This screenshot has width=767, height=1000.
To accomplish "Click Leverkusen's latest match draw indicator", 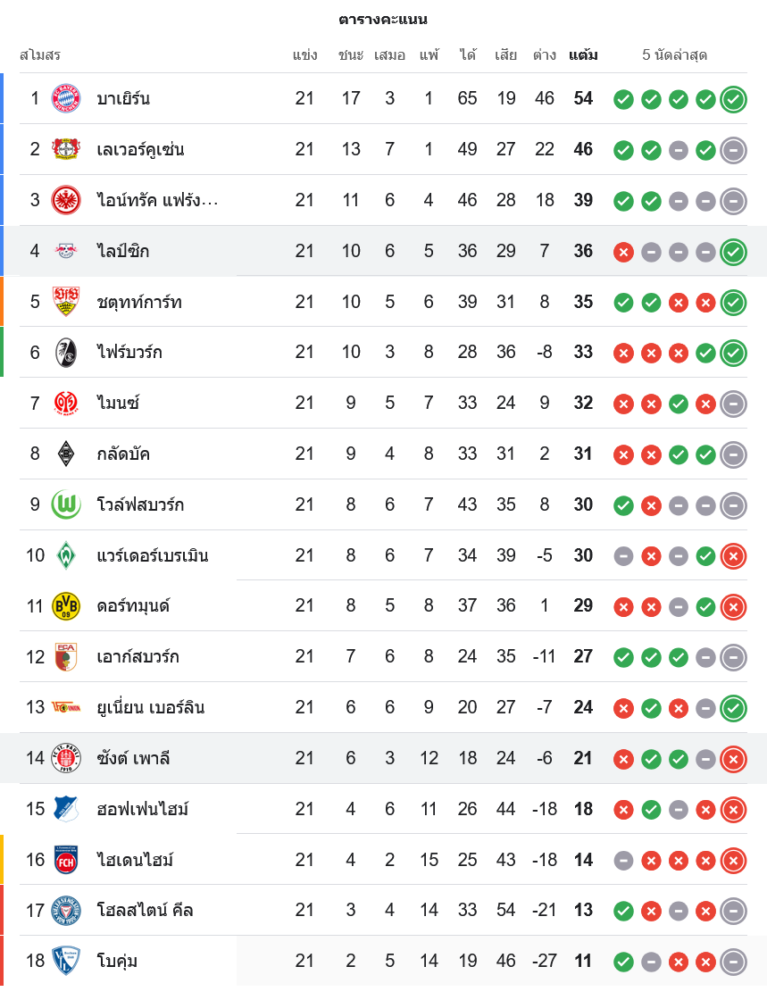I will (733, 150).
